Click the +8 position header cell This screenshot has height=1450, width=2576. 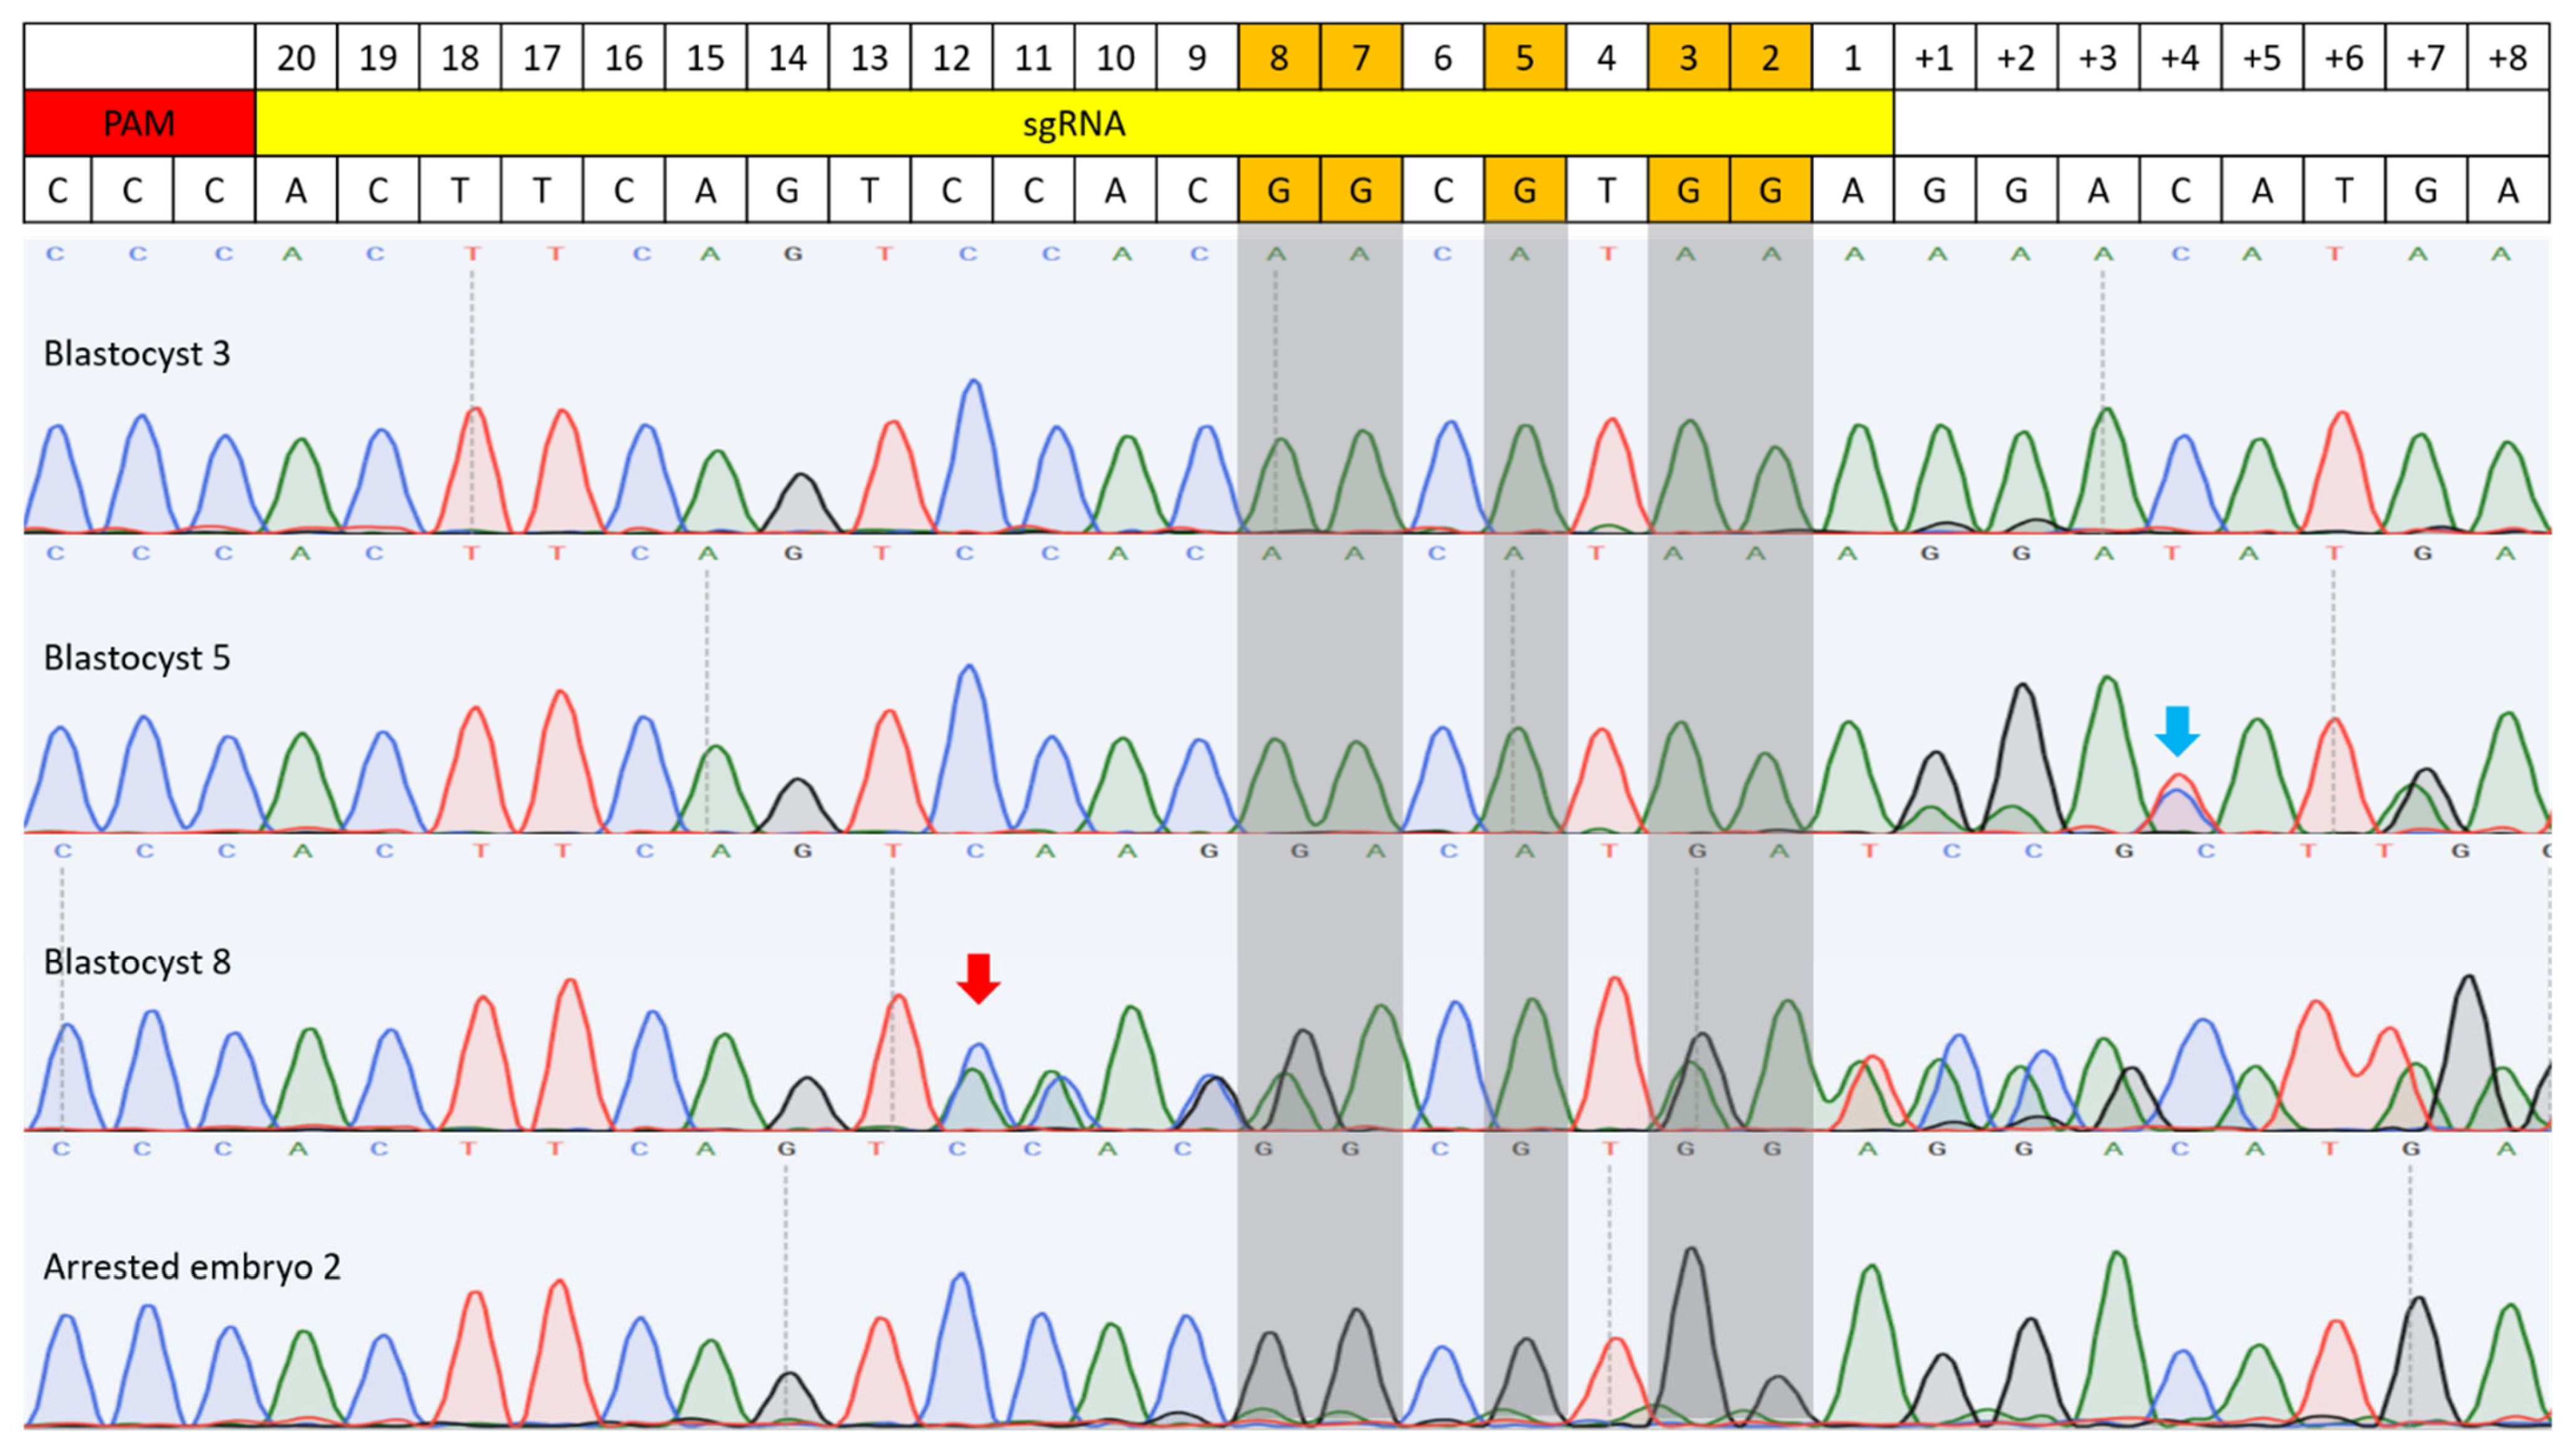point(2507,57)
